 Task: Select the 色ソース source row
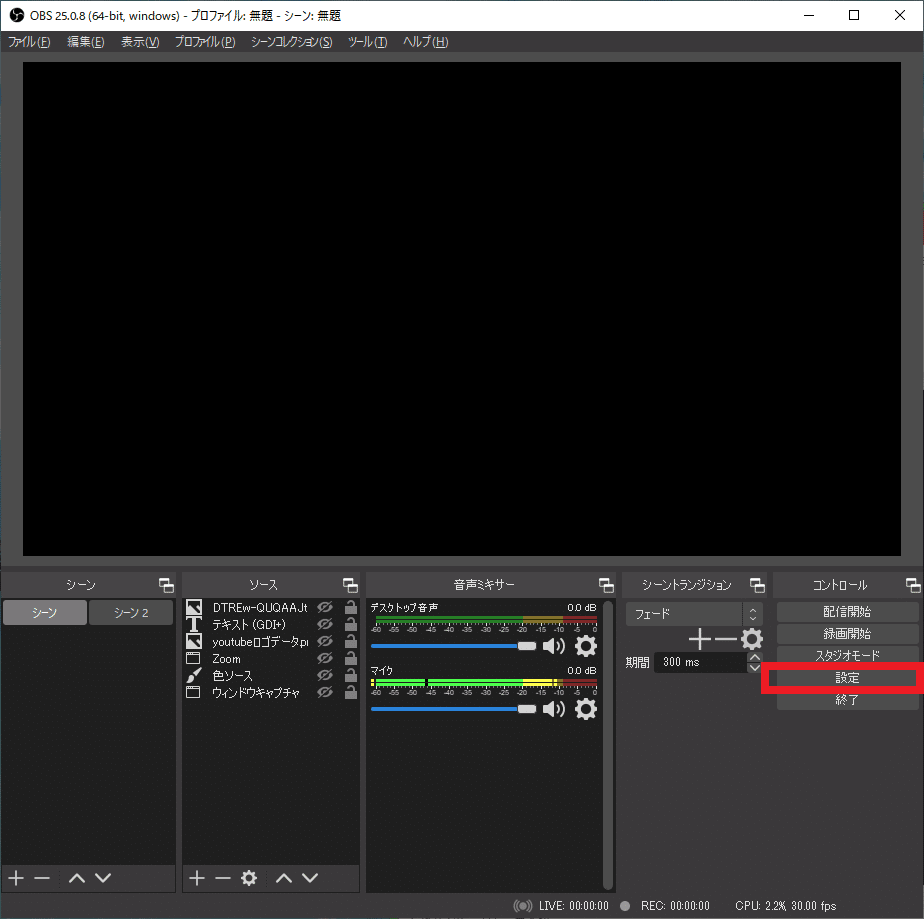[270, 676]
